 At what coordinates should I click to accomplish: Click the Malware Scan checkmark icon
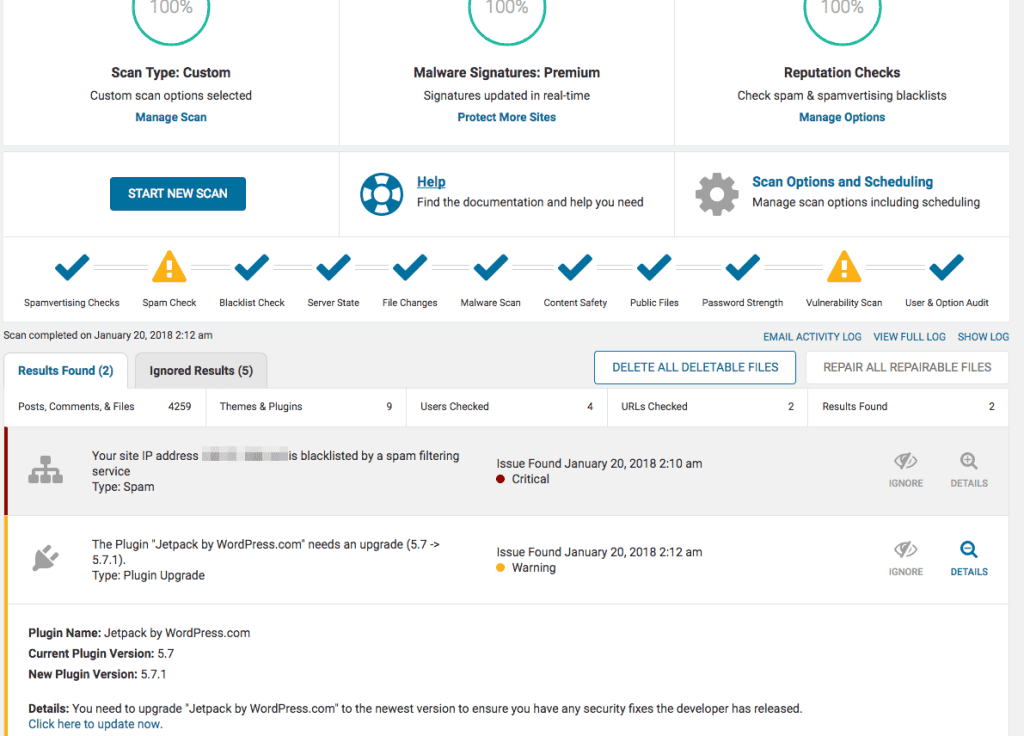(490, 267)
